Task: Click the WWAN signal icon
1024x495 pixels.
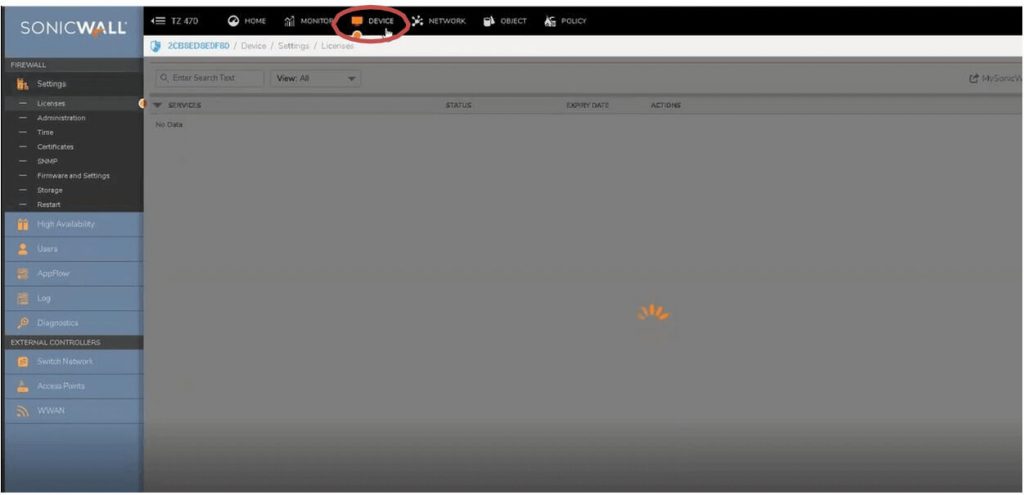Action: point(23,411)
